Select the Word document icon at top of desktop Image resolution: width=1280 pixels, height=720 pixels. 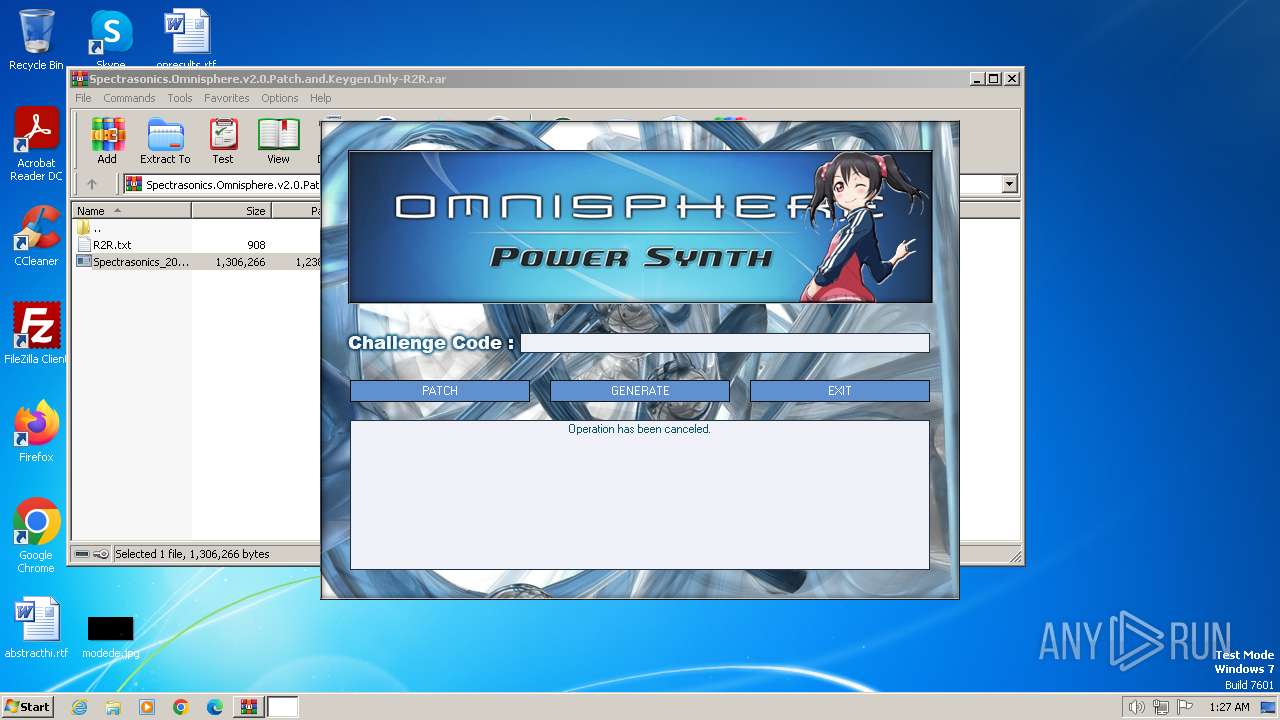coord(186,39)
